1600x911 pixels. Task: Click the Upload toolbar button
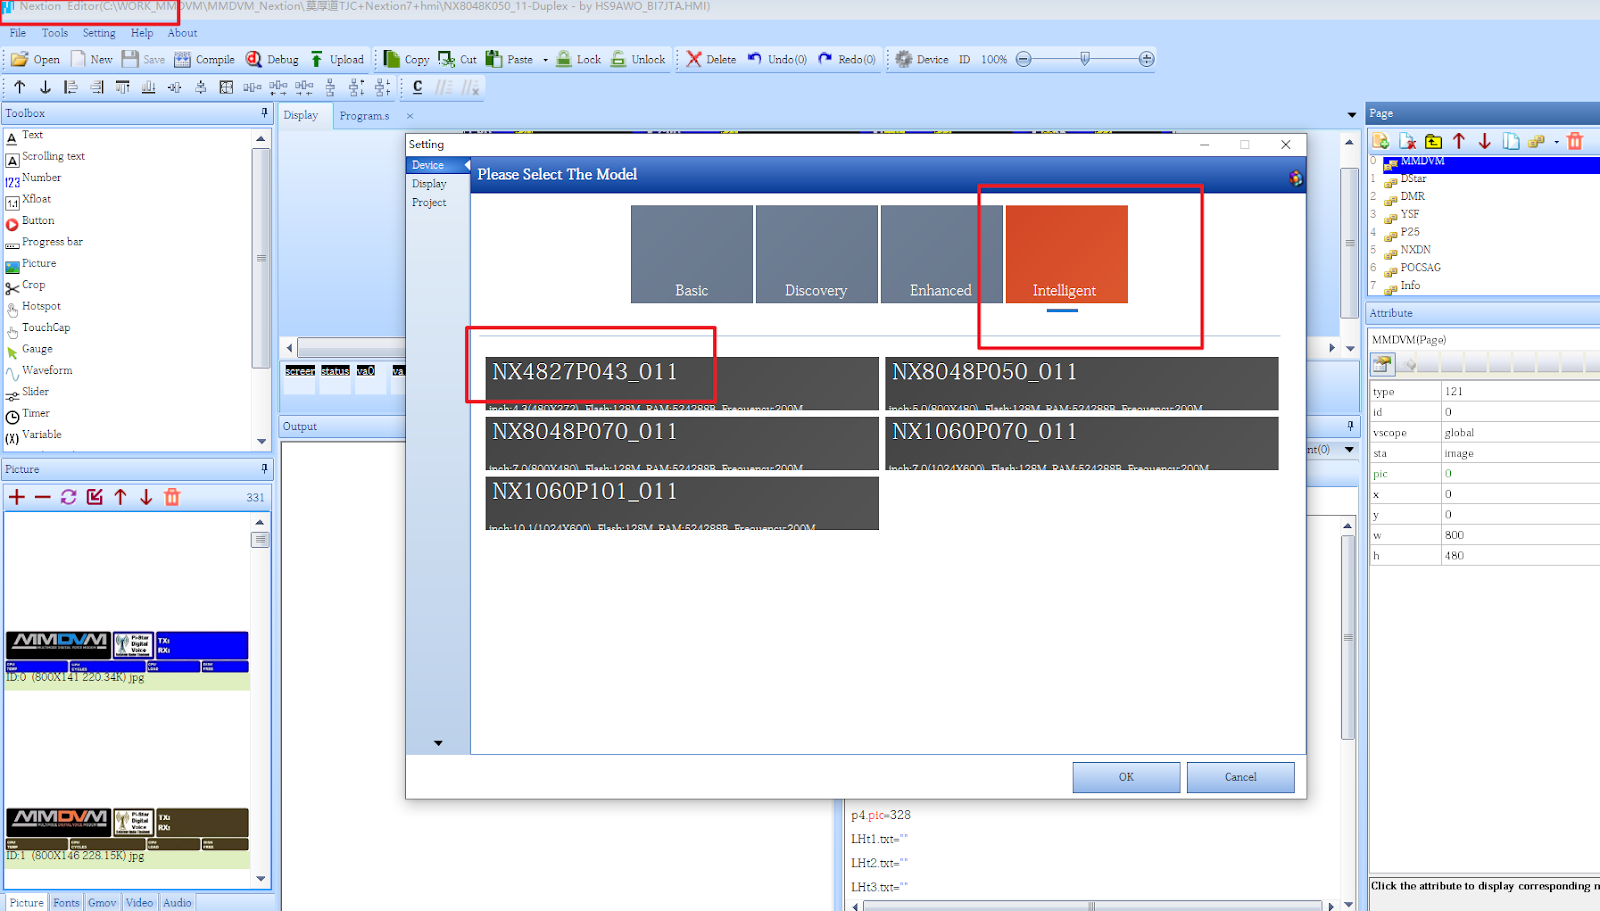[336, 59]
